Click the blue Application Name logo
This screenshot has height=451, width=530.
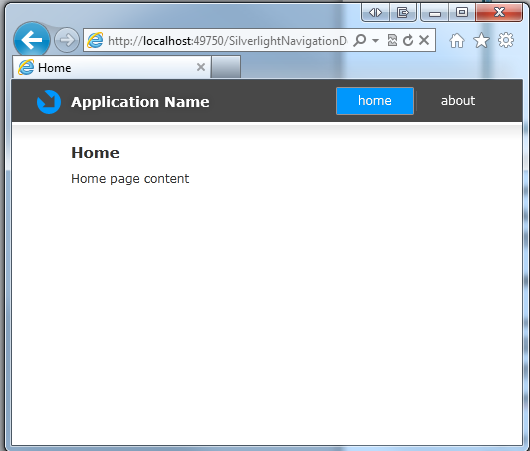coord(49,102)
